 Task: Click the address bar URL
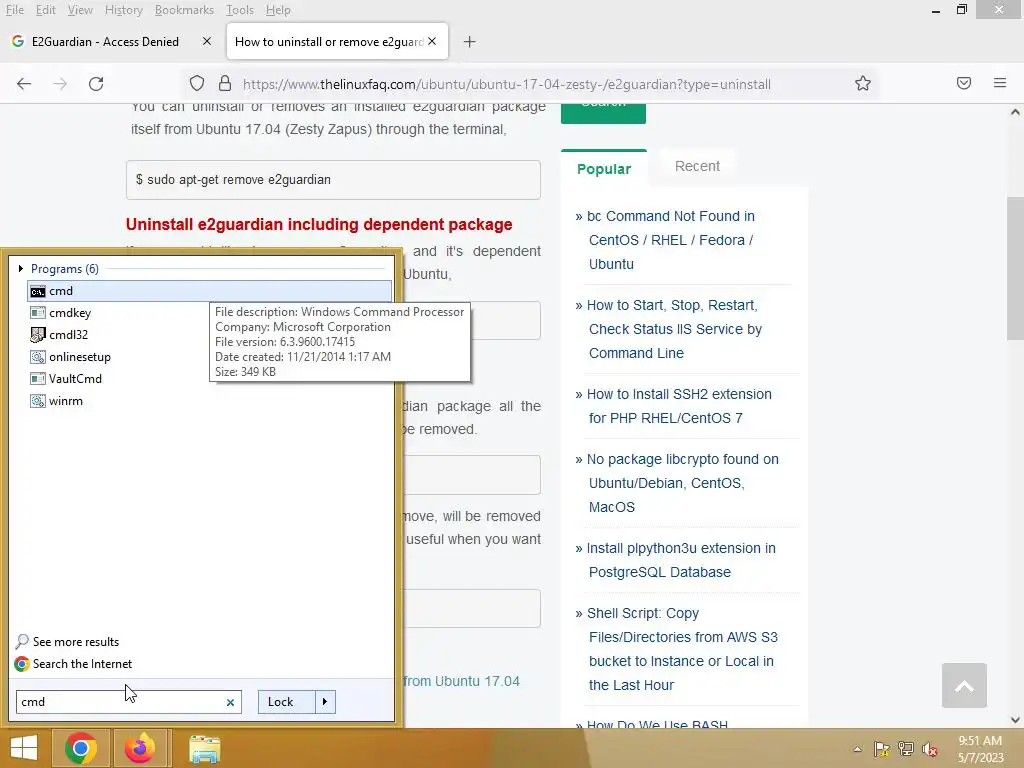pyautogui.click(x=507, y=84)
